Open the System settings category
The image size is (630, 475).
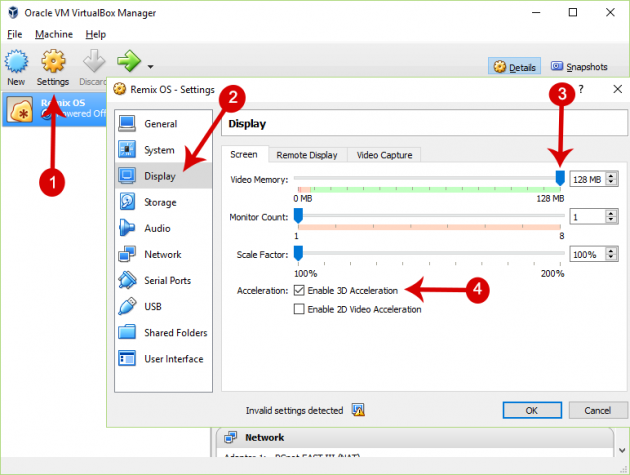(x=159, y=150)
